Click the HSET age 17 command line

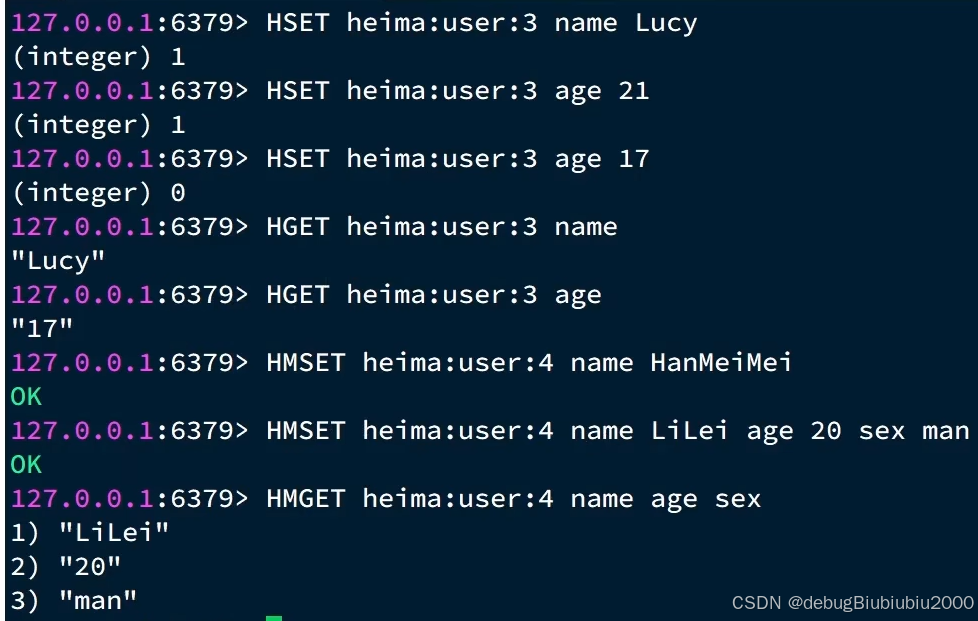[x=331, y=159]
